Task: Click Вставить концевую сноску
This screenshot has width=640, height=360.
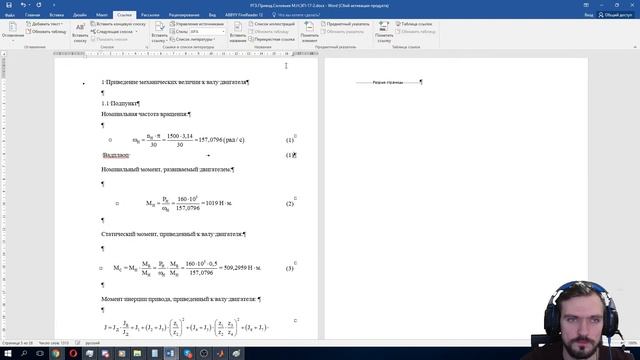Action: tap(118, 24)
